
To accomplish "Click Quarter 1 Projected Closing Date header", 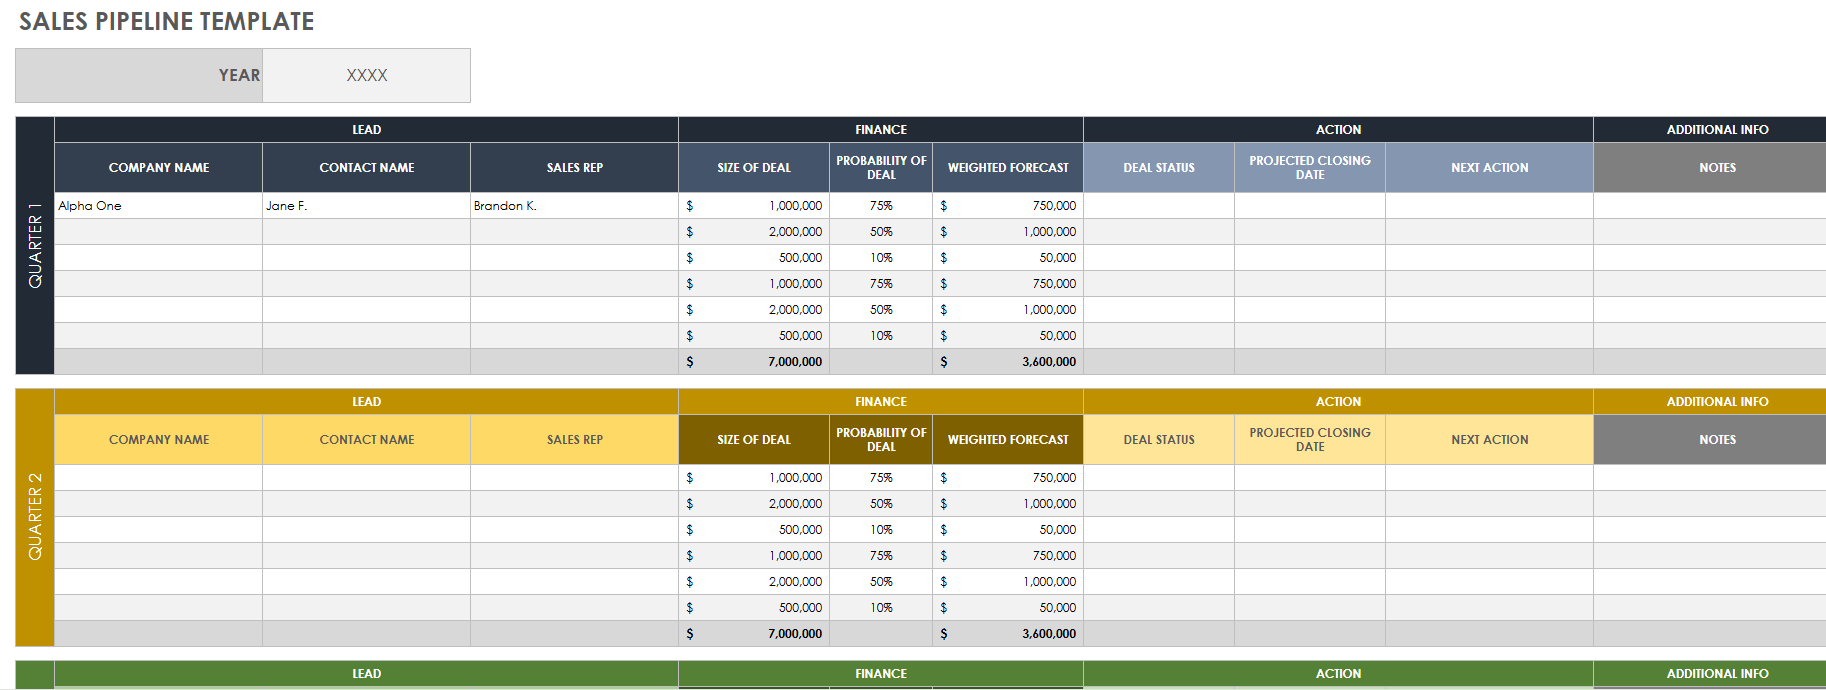I will pyautogui.click(x=1309, y=168).
